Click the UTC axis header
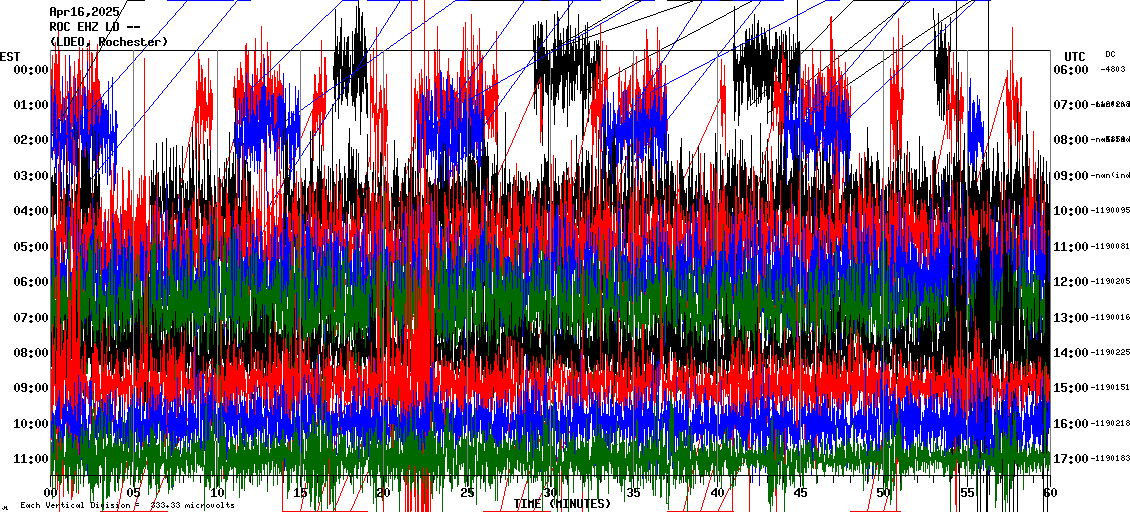The height and width of the screenshot is (519, 1130). pos(1074,56)
